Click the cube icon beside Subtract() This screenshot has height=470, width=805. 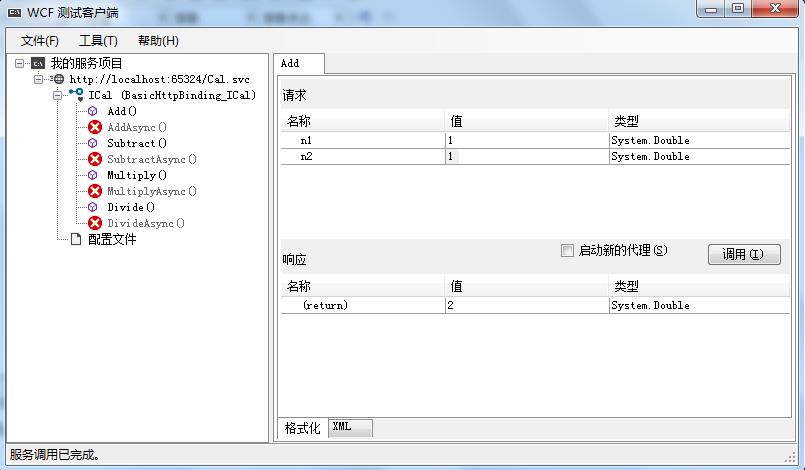pyautogui.click(x=92, y=143)
